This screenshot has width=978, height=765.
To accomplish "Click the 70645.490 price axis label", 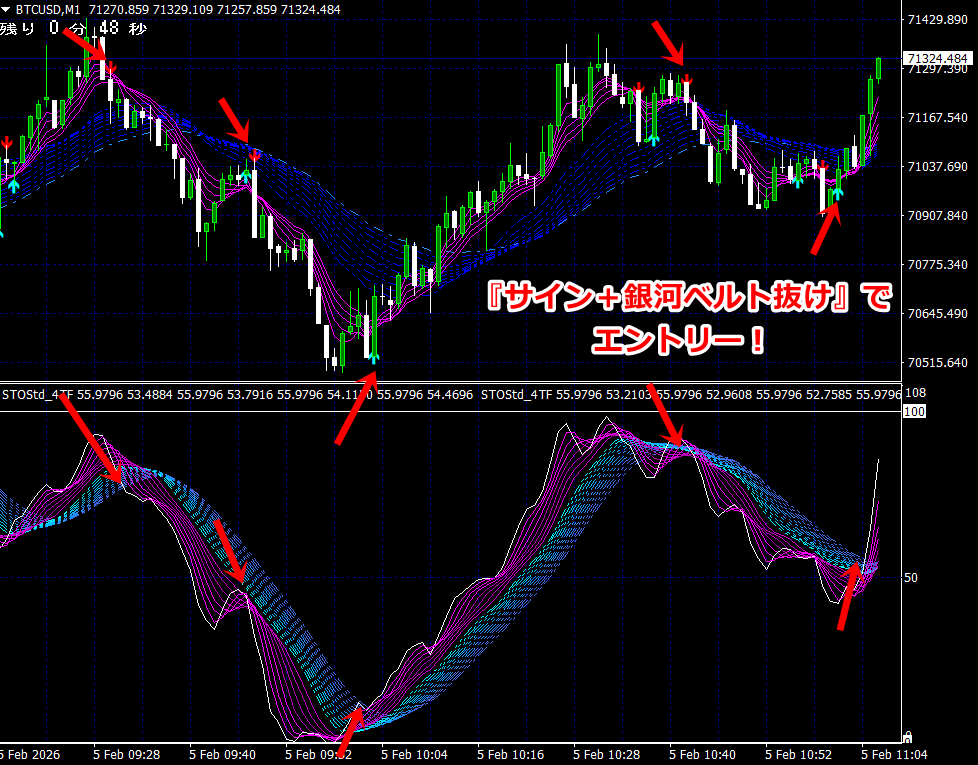I will (937, 314).
